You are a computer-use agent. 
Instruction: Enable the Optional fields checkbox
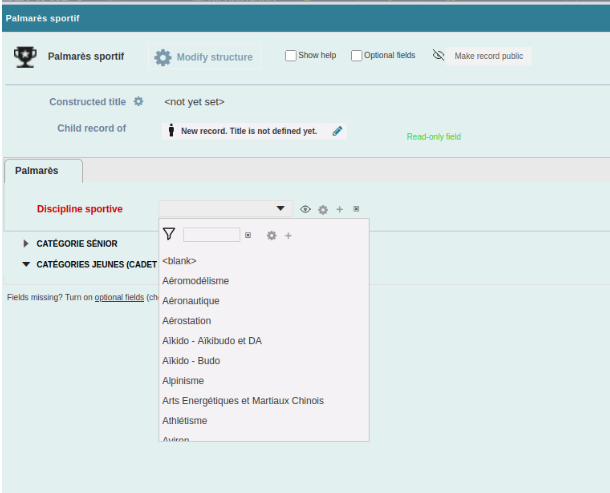[356, 56]
